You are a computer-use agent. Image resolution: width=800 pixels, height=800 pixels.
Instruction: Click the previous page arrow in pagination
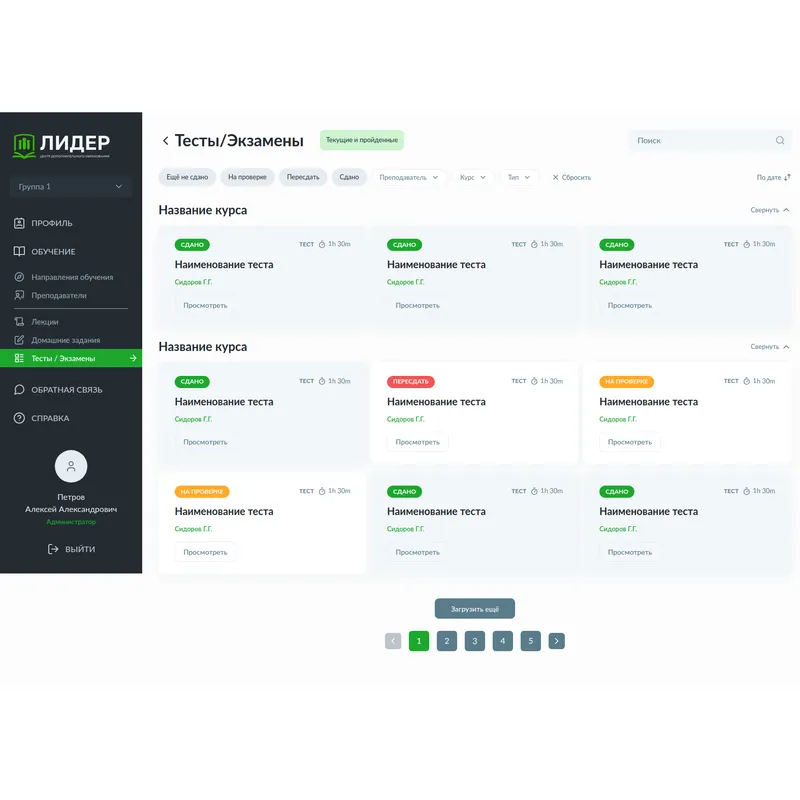393,641
